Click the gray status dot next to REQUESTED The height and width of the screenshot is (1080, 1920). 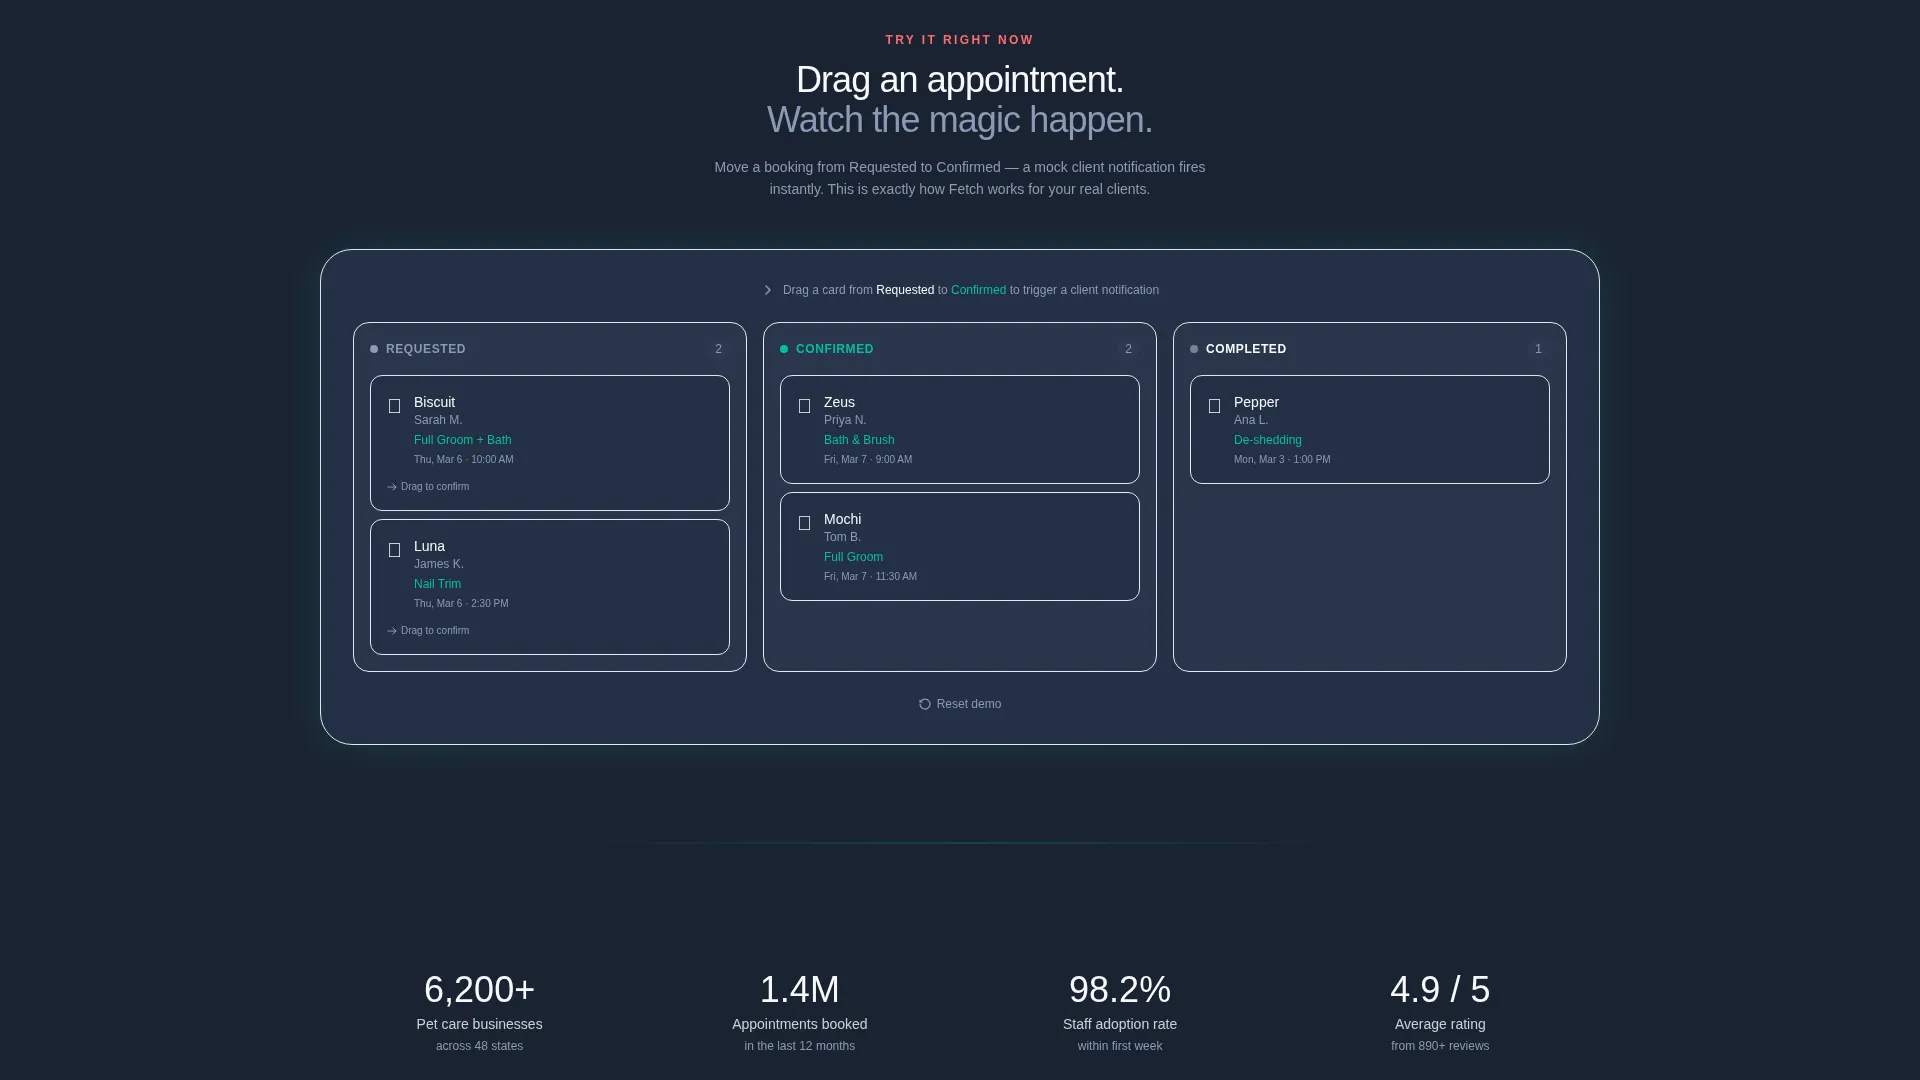point(374,349)
